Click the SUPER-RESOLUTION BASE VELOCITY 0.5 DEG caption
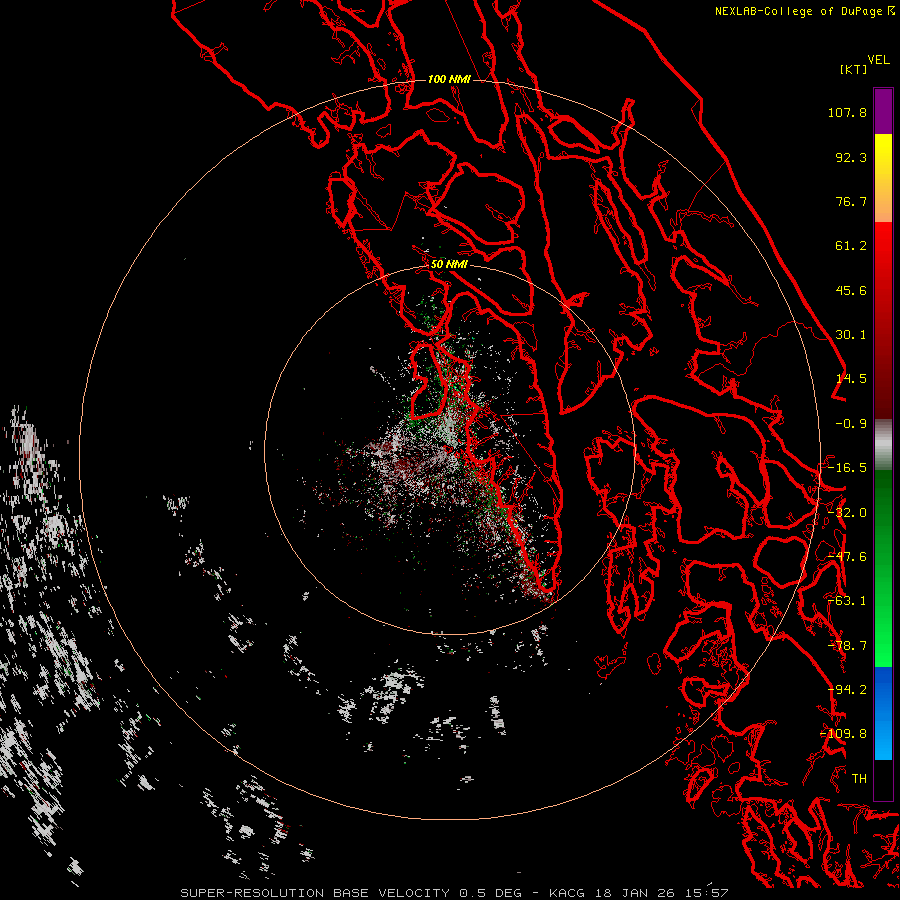 pos(353,893)
